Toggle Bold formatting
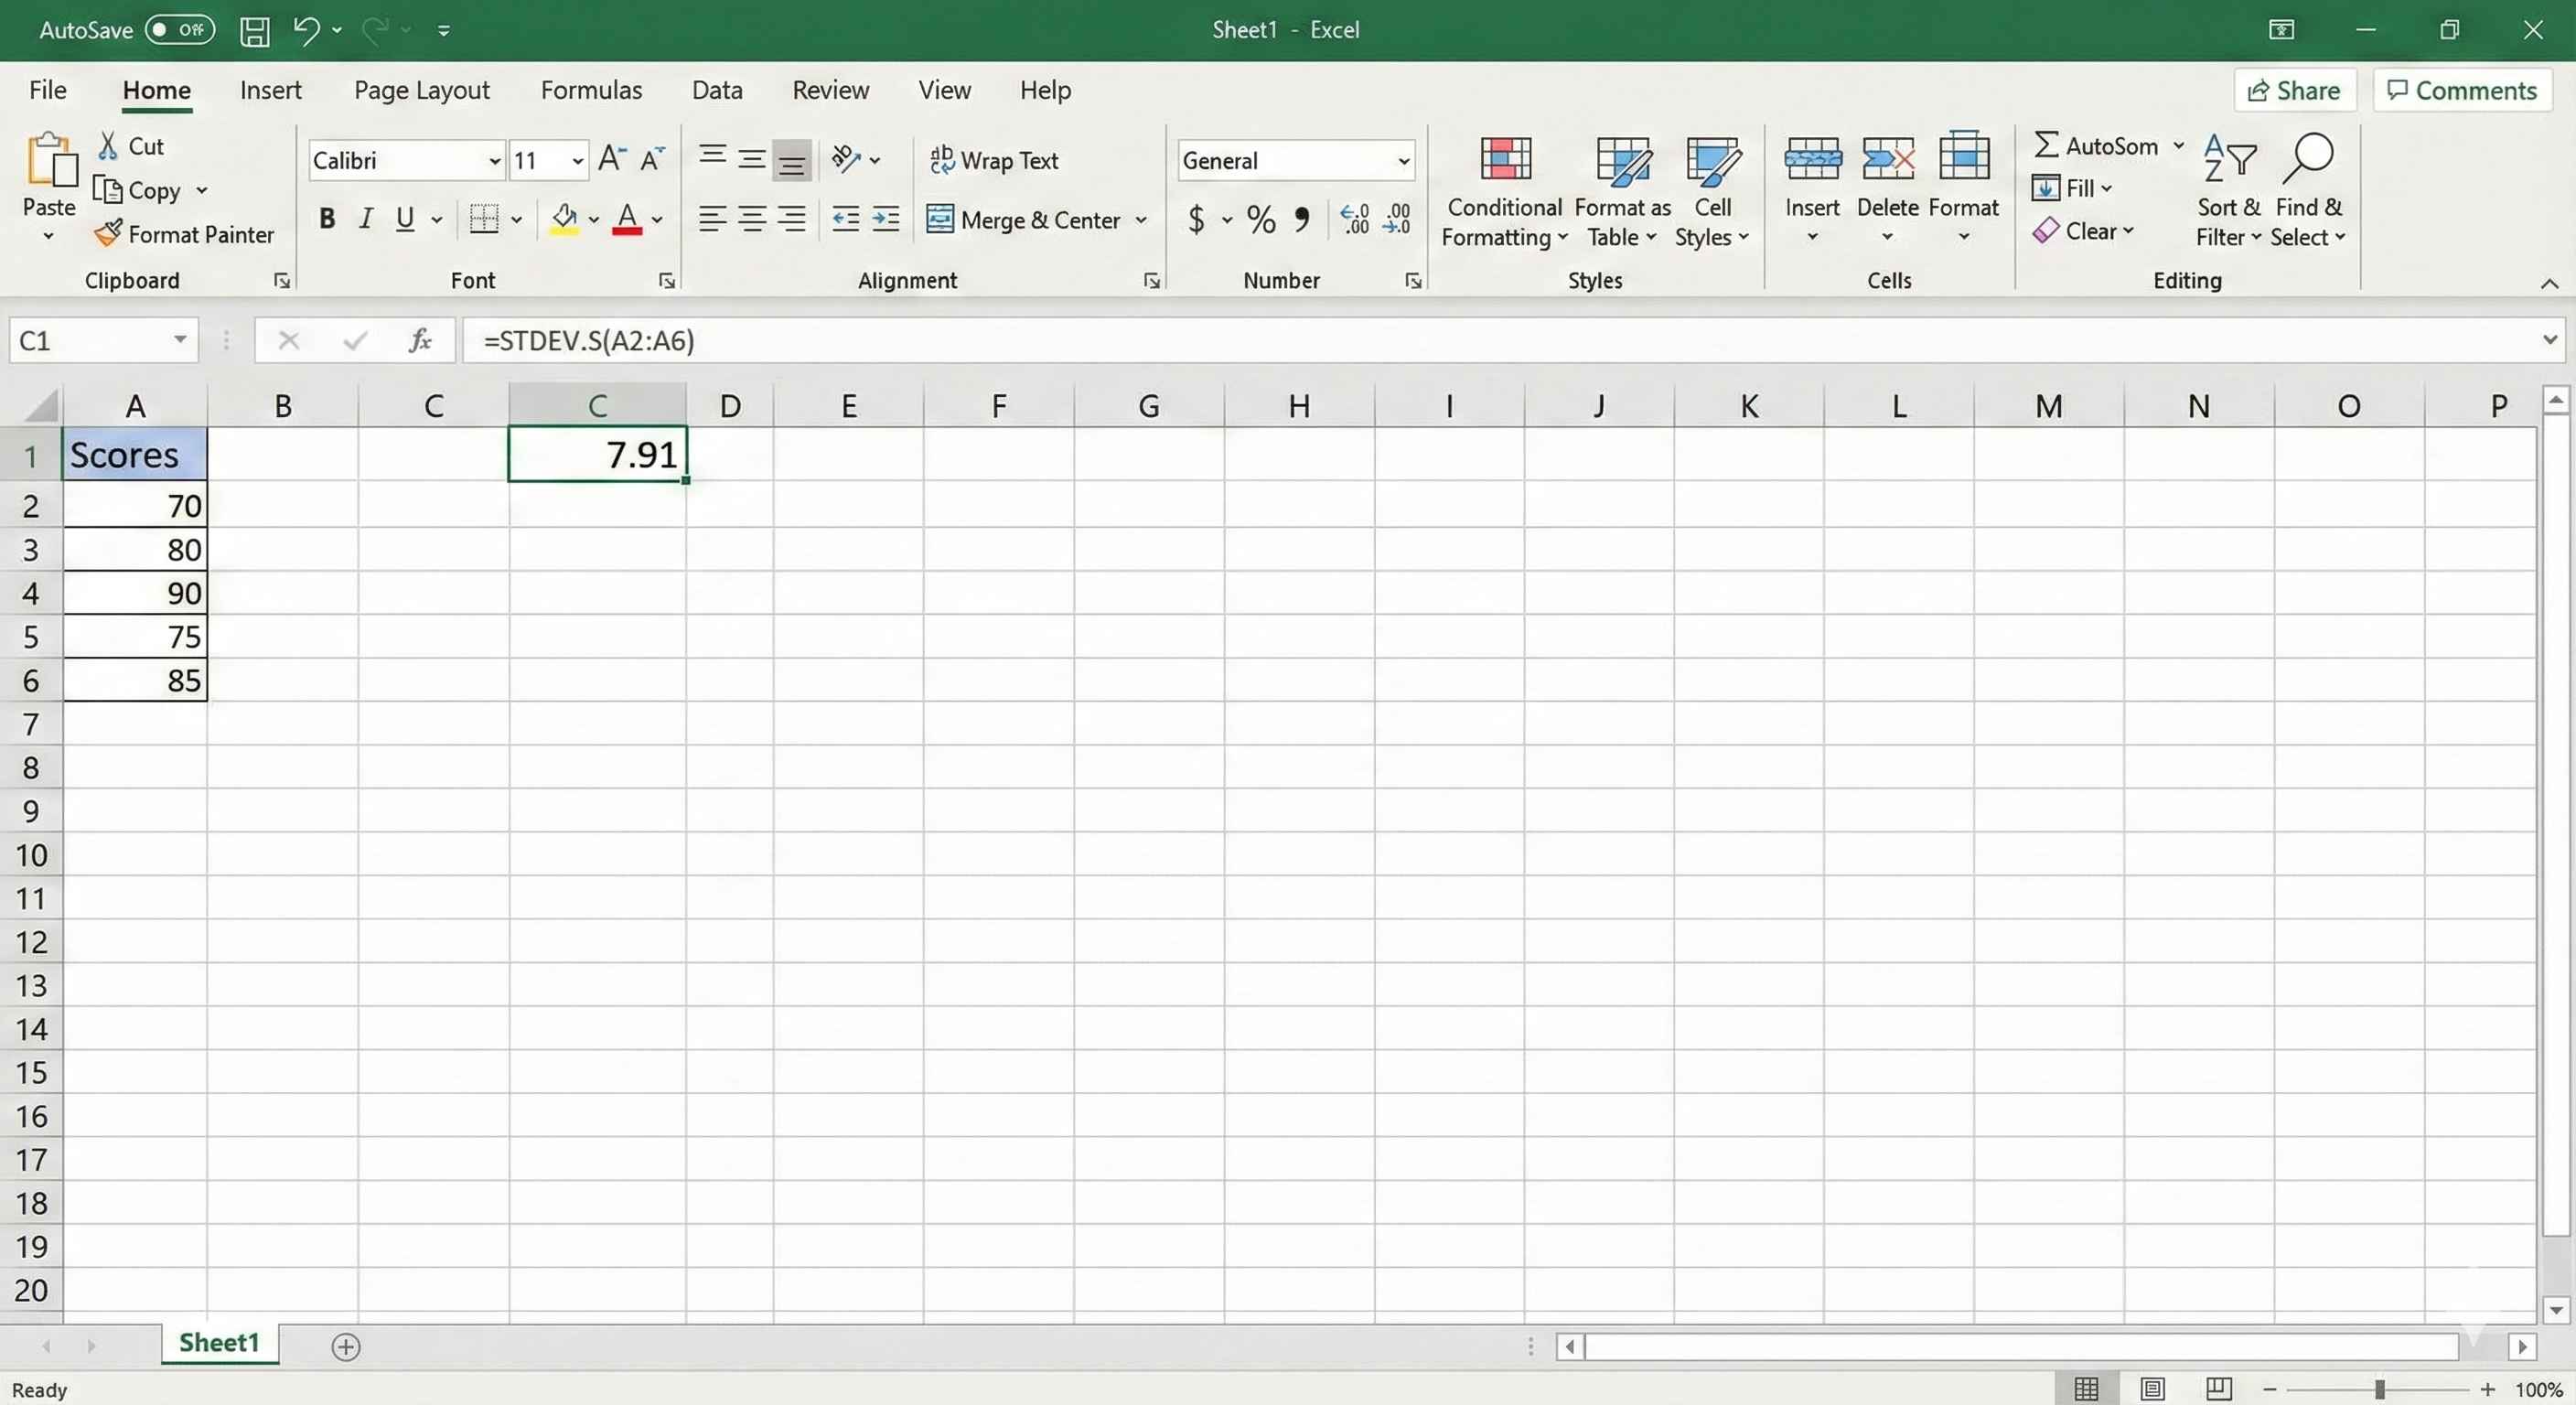The width and height of the screenshot is (2576, 1405). tap(326, 219)
